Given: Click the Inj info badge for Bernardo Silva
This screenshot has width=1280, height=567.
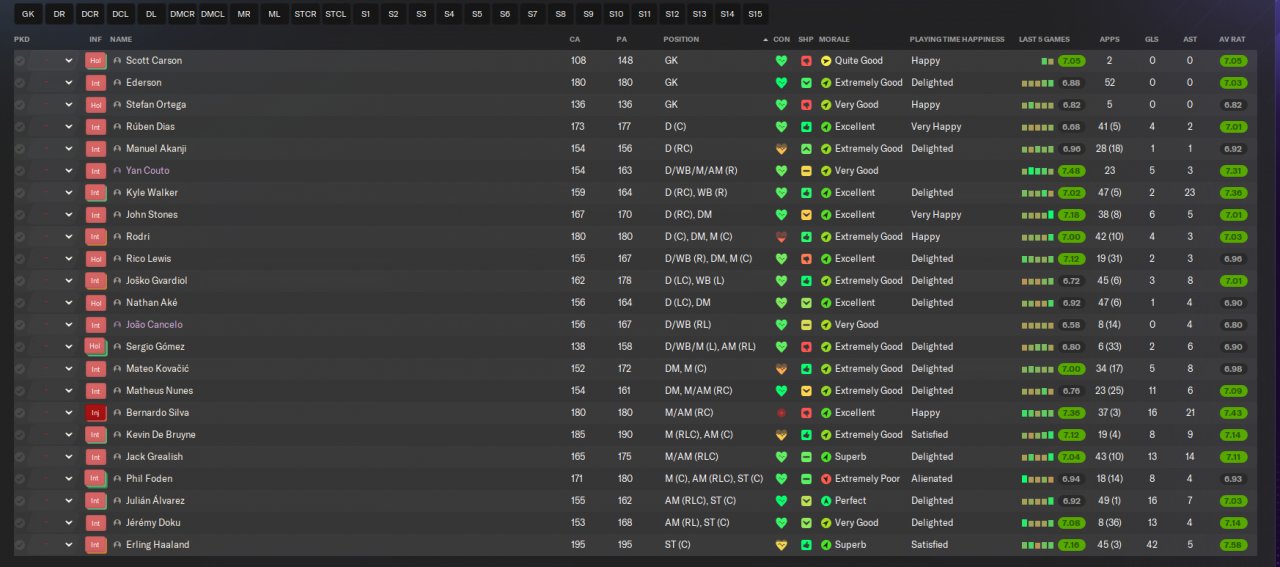Looking at the screenshot, I should [96, 413].
